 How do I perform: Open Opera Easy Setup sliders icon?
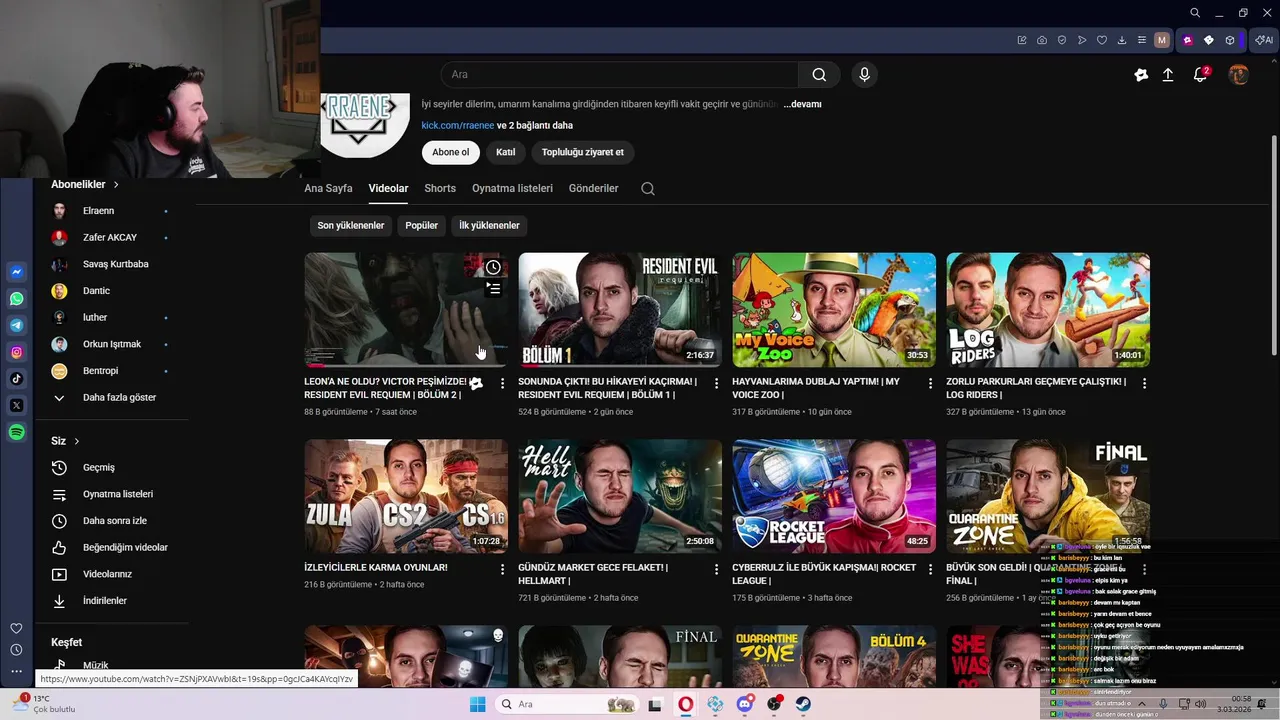click(1142, 40)
